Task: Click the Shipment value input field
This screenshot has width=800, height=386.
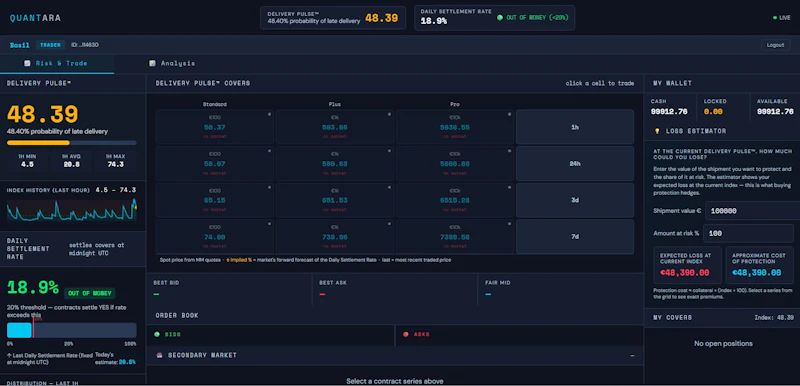Action: pos(752,211)
